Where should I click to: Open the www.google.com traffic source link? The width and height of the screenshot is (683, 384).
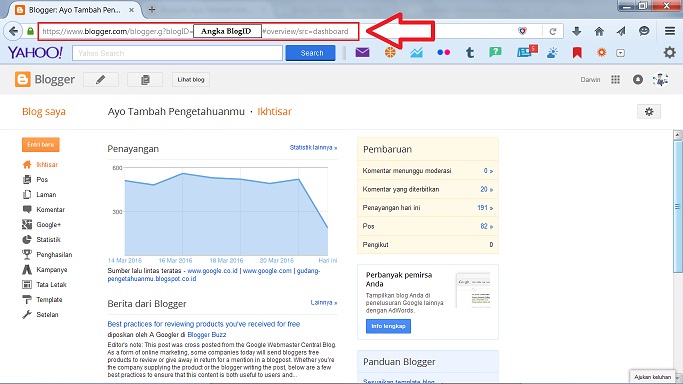click(x=267, y=271)
